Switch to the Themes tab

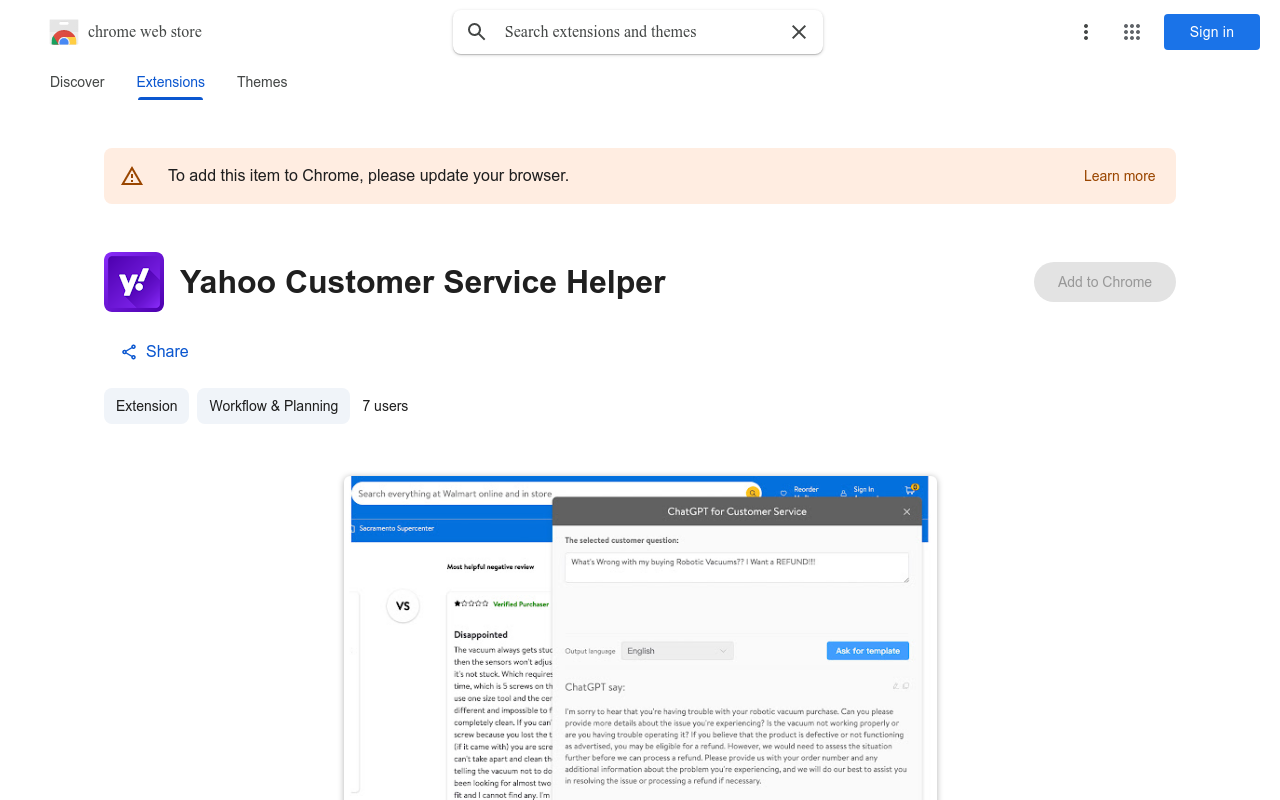pyautogui.click(x=262, y=82)
